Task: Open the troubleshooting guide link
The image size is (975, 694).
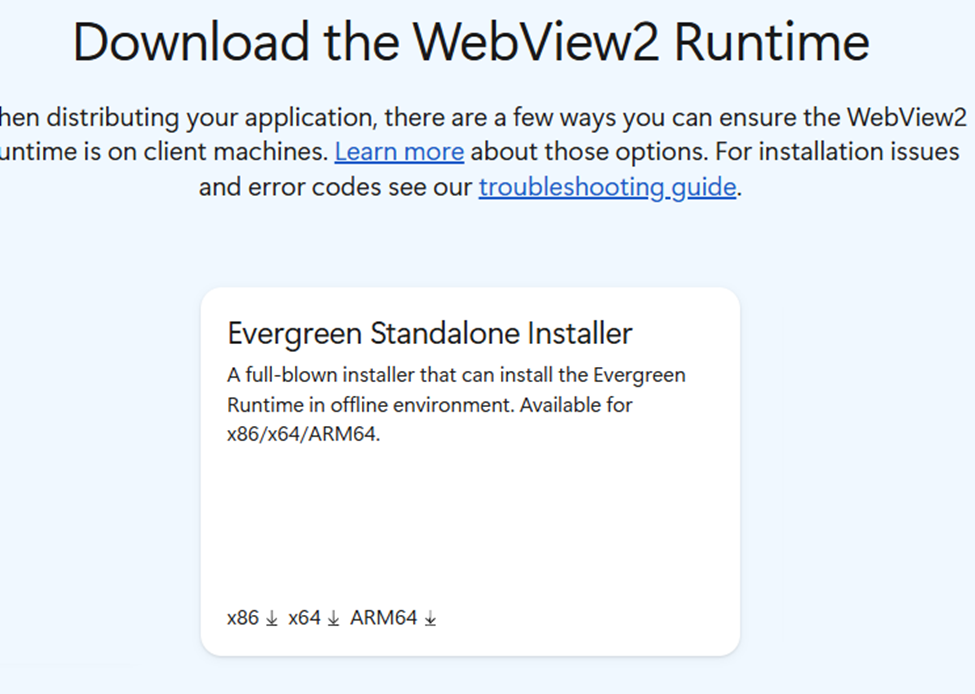Action: coord(608,187)
